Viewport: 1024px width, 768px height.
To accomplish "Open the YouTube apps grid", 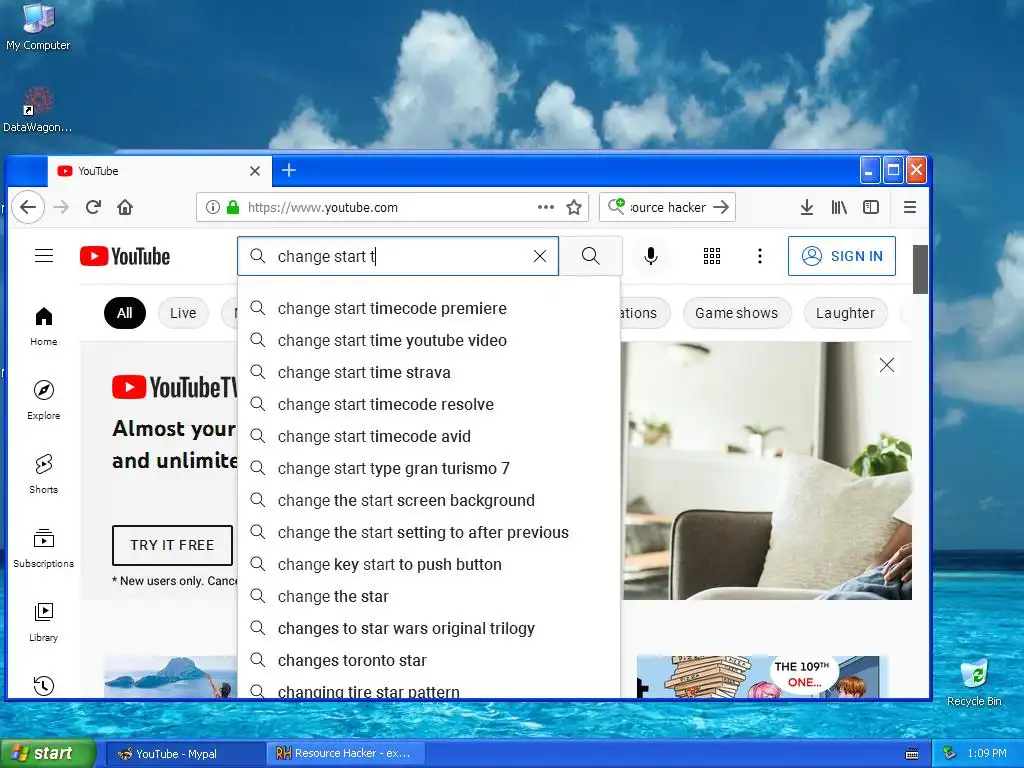I will tap(712, 256).
